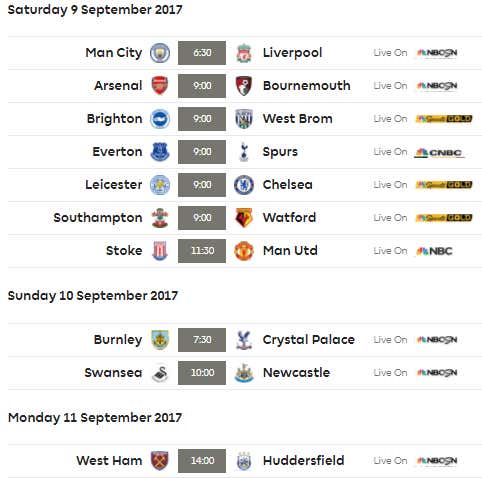
Task: Click the CNBC broadcaster logo
Action: tap(439, 153)
